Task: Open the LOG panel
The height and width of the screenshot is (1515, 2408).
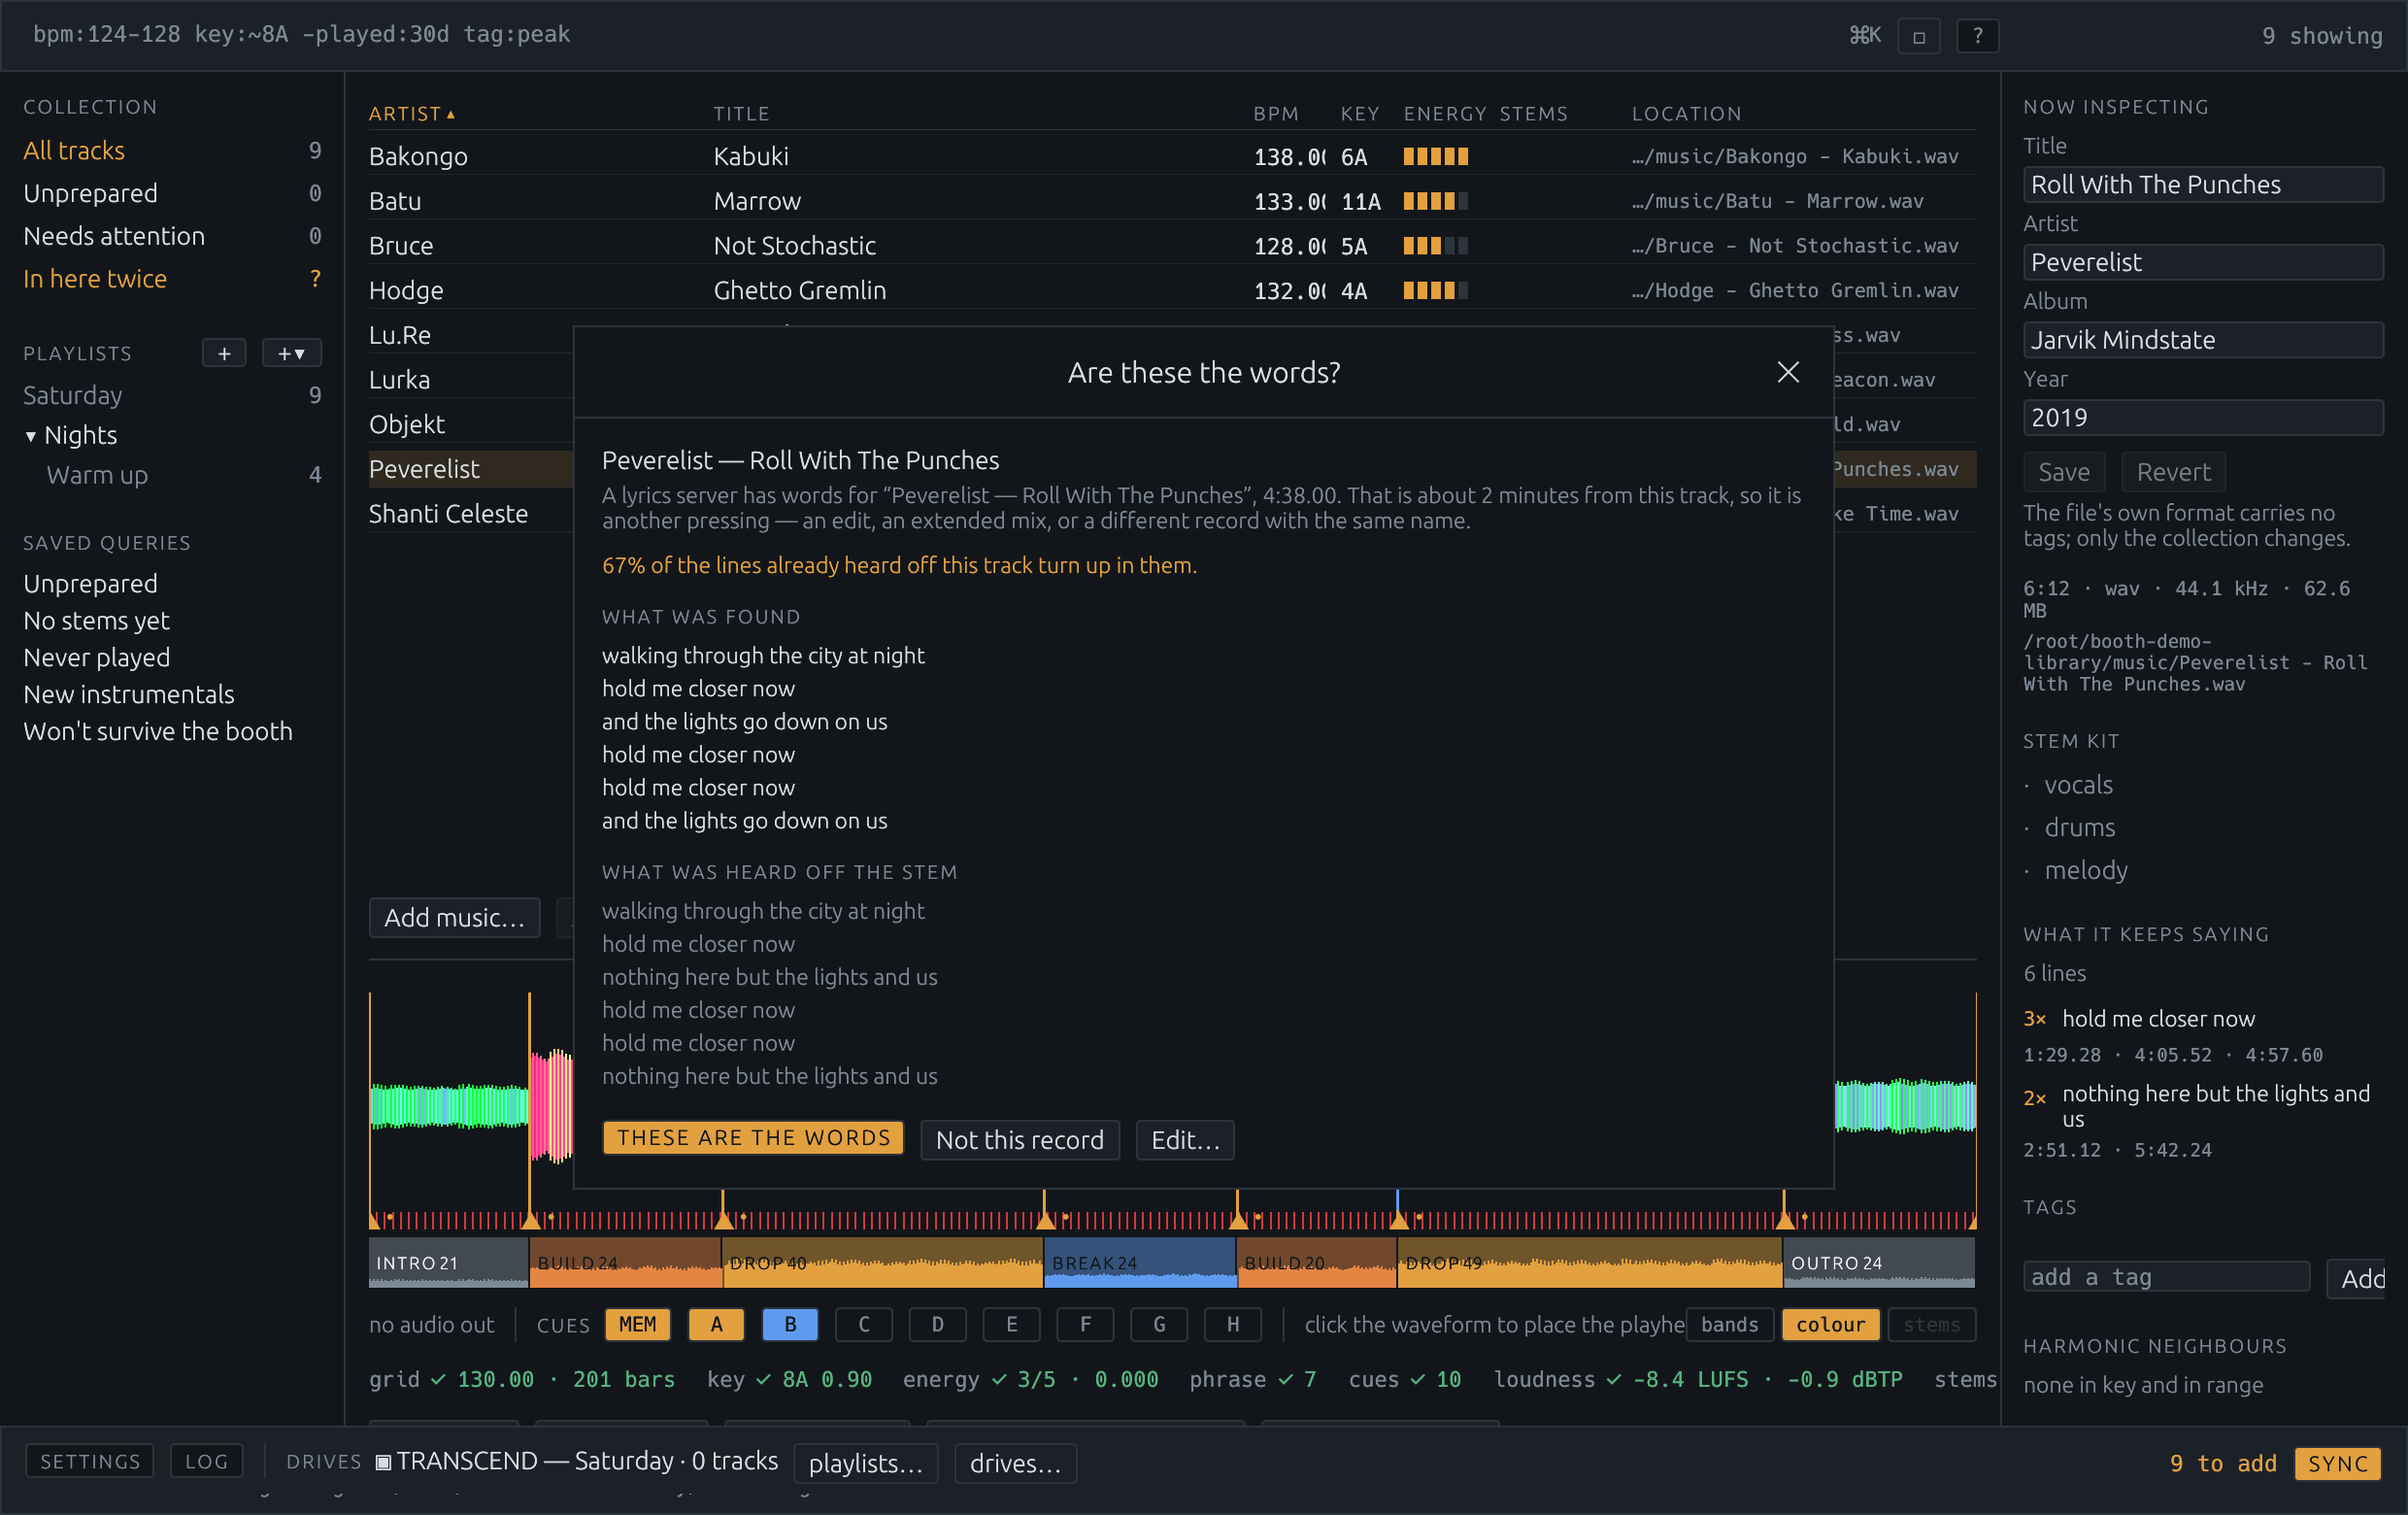Action: 206,1461
